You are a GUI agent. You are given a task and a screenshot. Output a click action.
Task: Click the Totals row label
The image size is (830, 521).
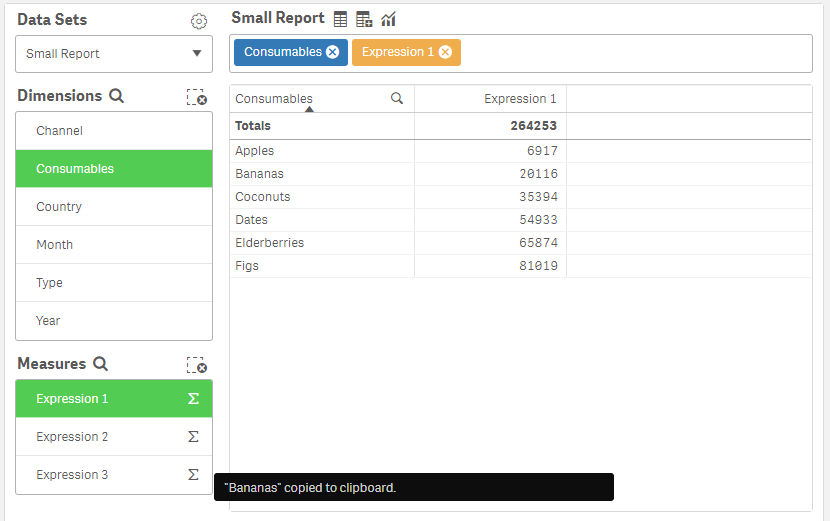click(252, 126)
